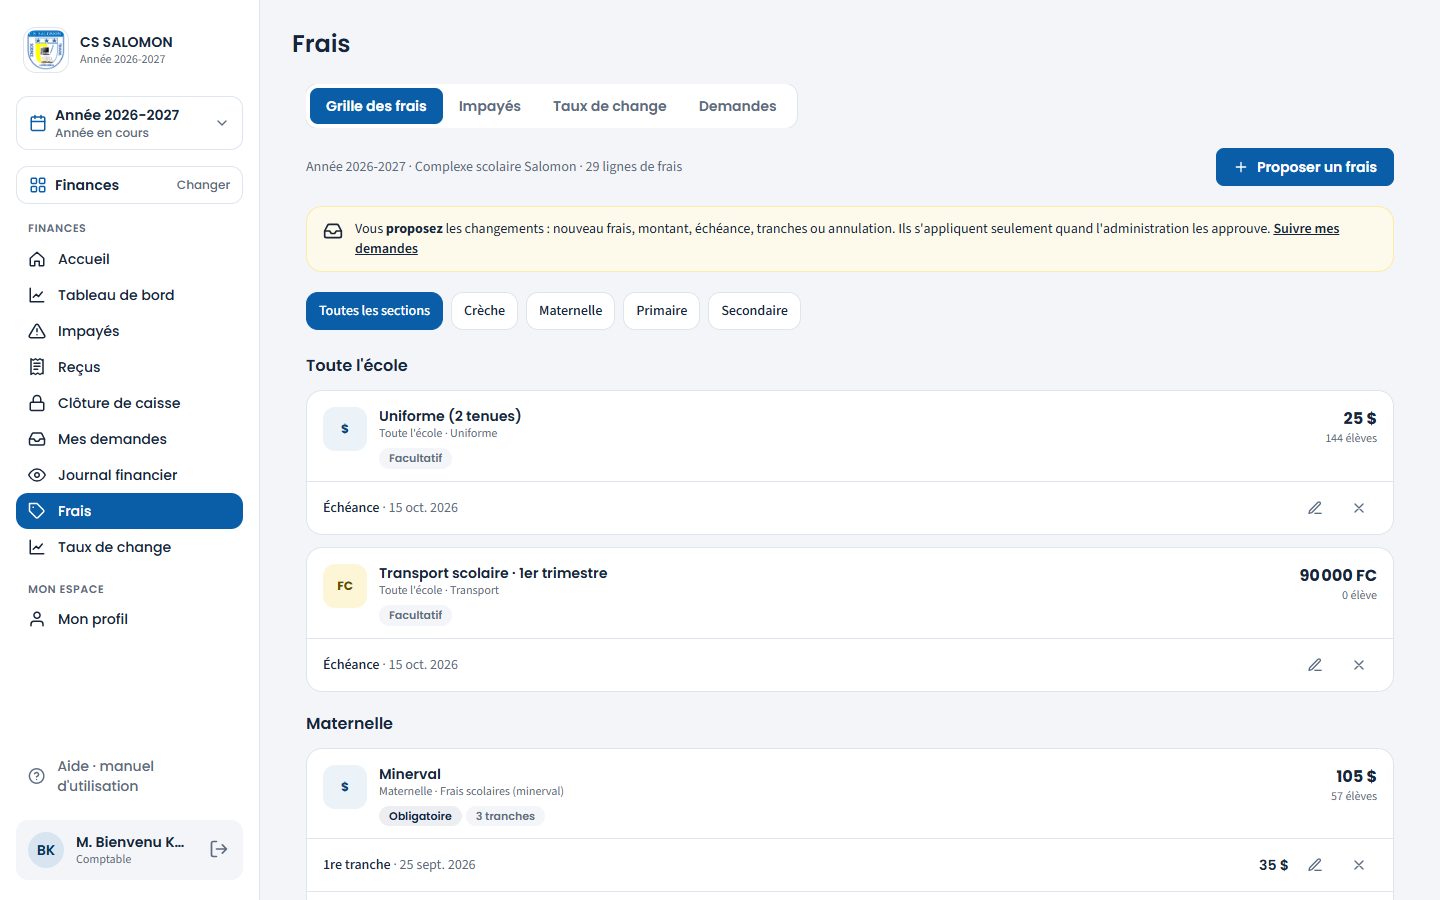
Task: Open Clôture de caisse page
Action: click(129, 403)
